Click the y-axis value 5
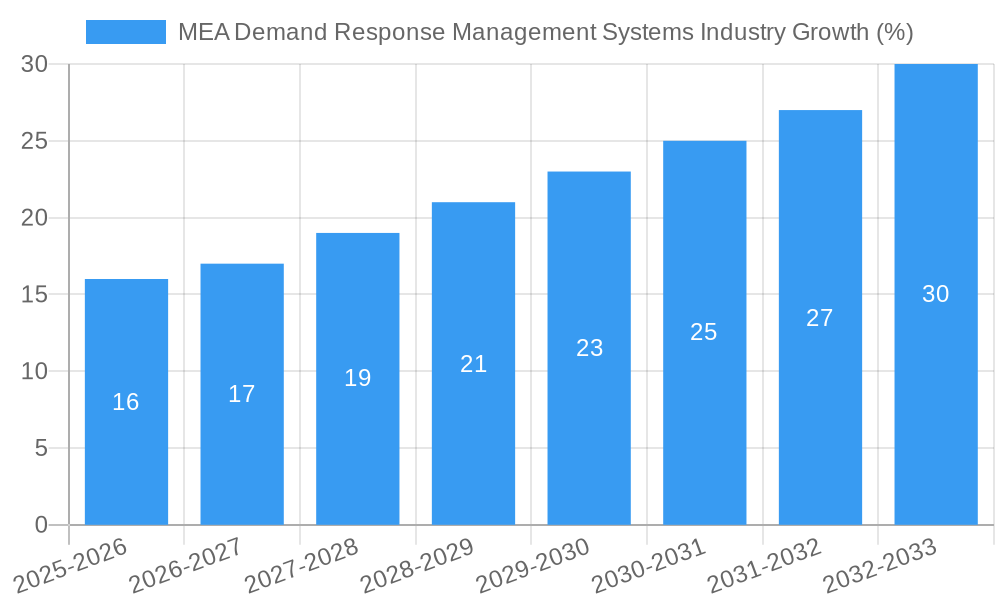 tap(41, 448)
